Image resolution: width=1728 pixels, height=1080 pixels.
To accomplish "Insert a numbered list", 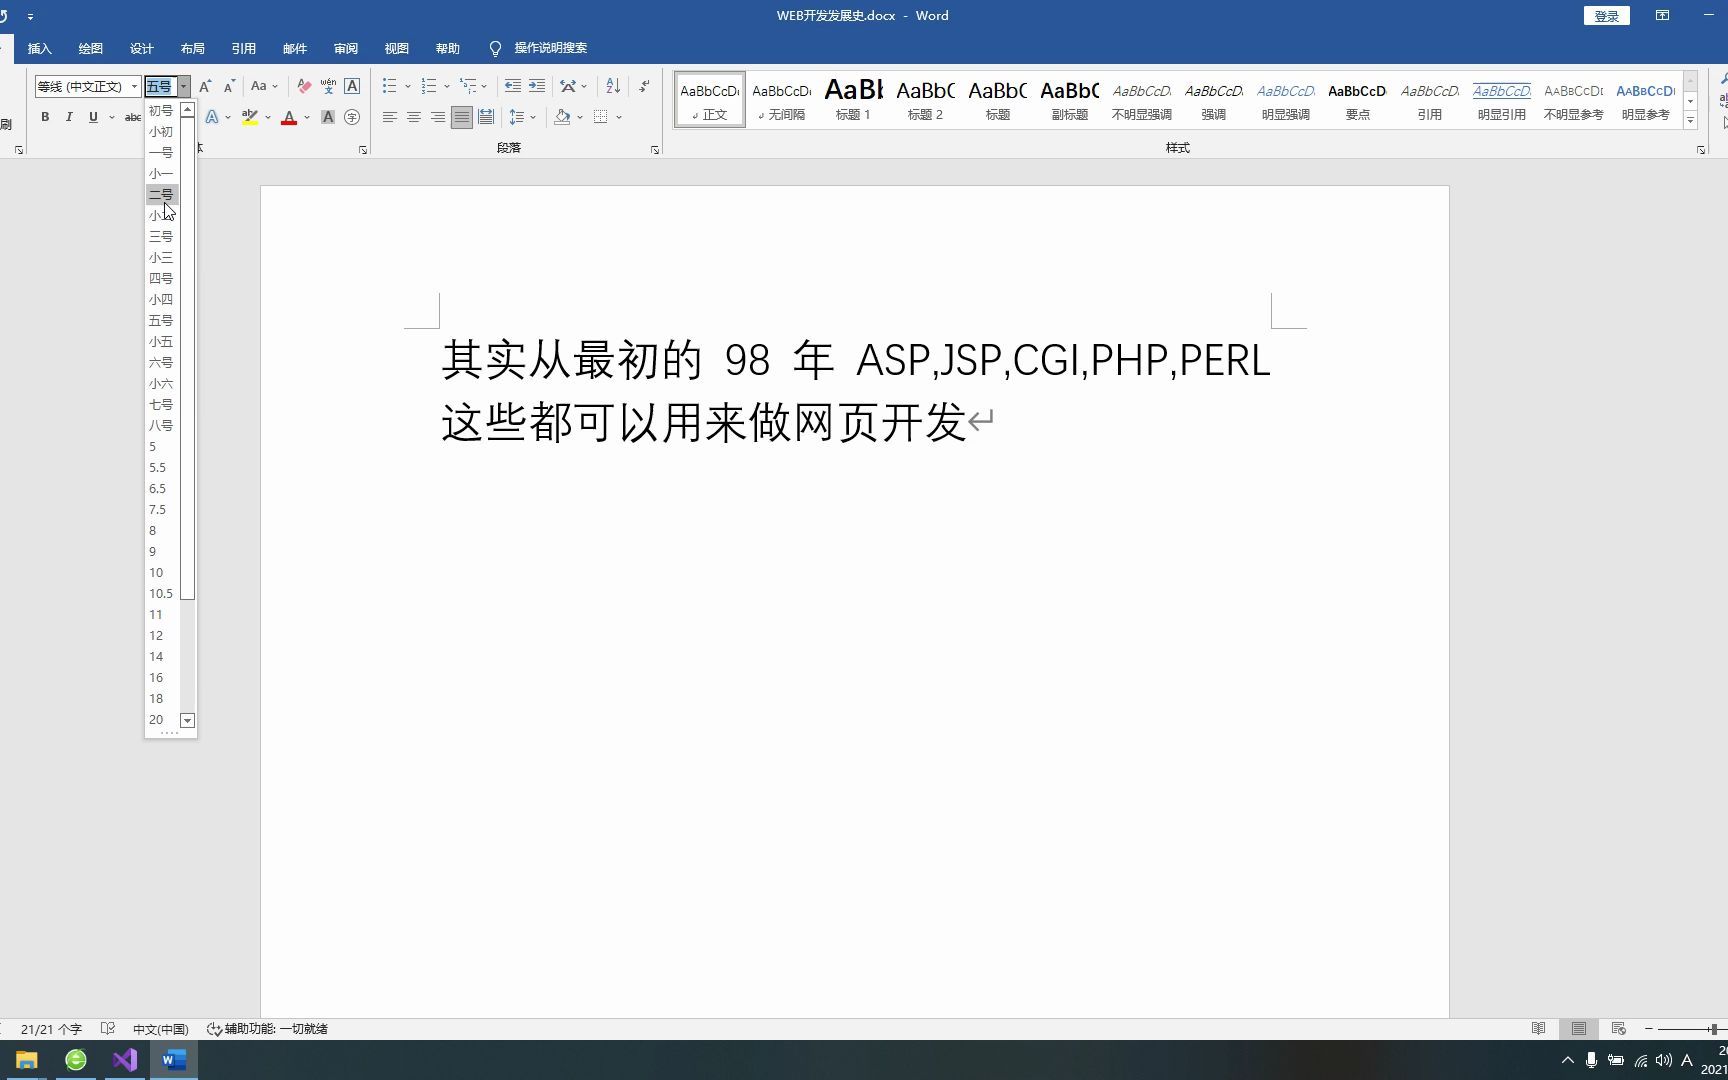I will (x=429, y=86).
